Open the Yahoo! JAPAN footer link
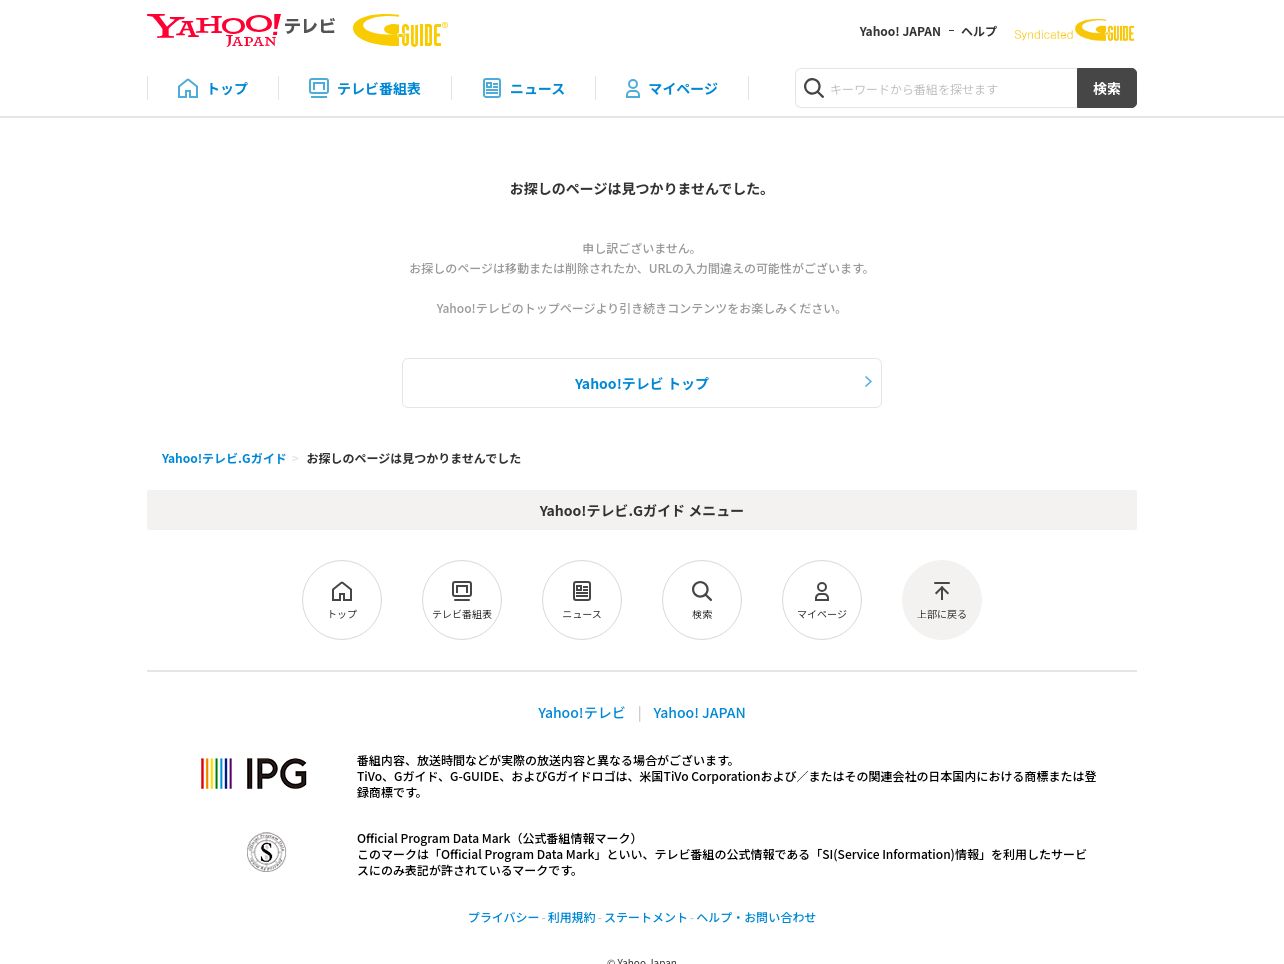Viewport: 1284px width, 964px height. tap(699, 713)
